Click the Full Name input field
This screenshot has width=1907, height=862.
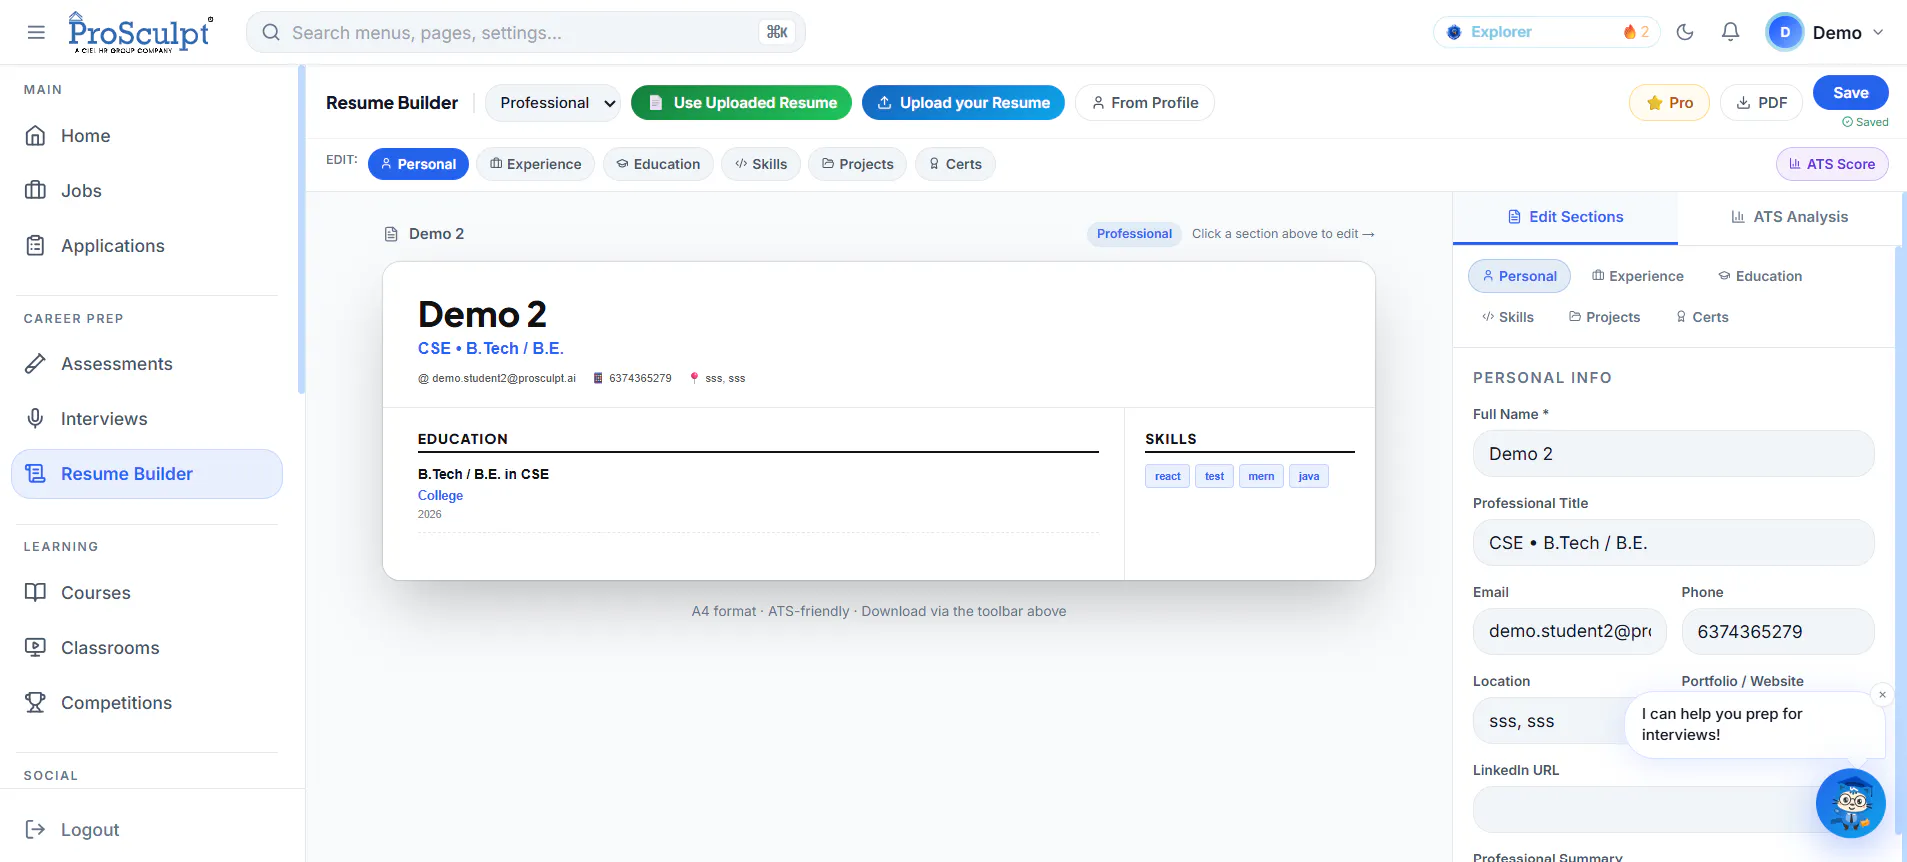pyautogui.click(x=1673, y=454)
